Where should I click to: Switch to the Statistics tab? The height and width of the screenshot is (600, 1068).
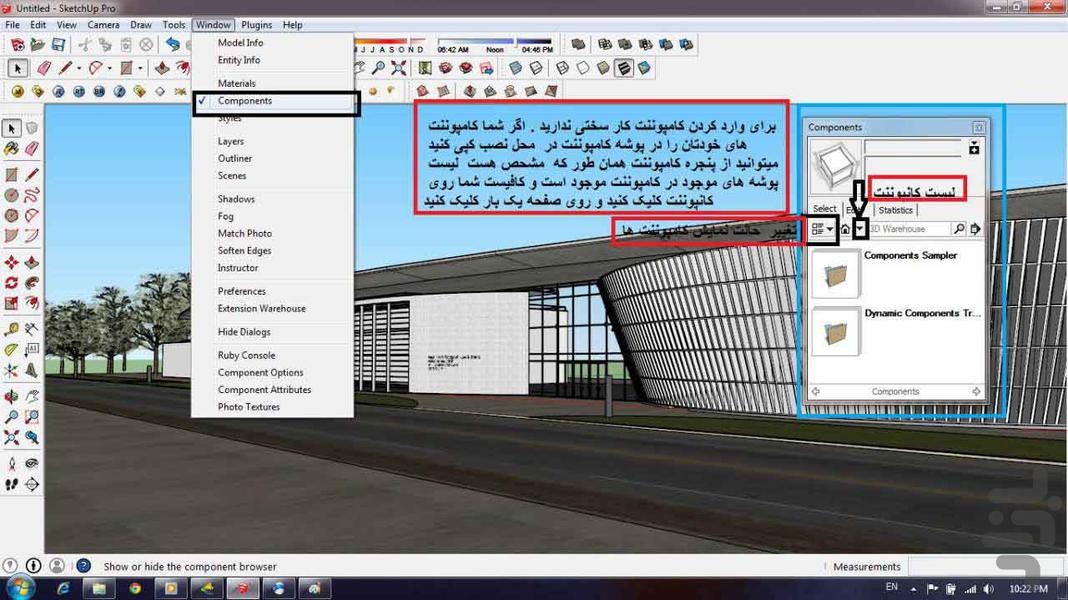[x=895, y=210]
